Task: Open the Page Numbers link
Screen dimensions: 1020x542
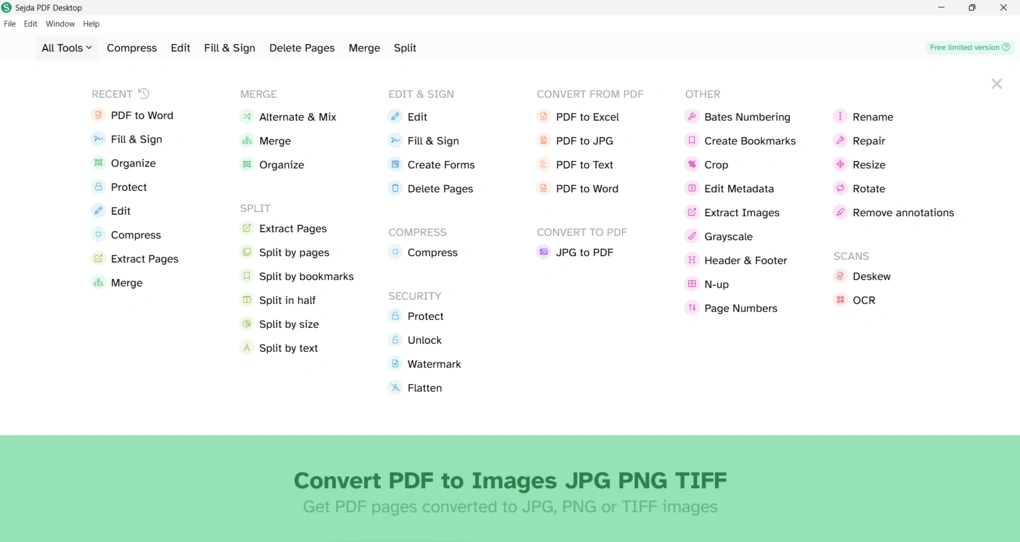Action: click(x=740, y=308)
